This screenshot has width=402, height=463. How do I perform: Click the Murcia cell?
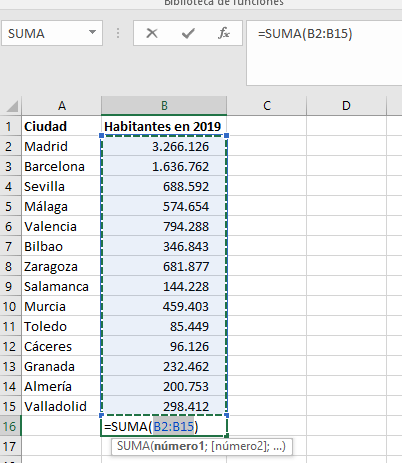62,306
